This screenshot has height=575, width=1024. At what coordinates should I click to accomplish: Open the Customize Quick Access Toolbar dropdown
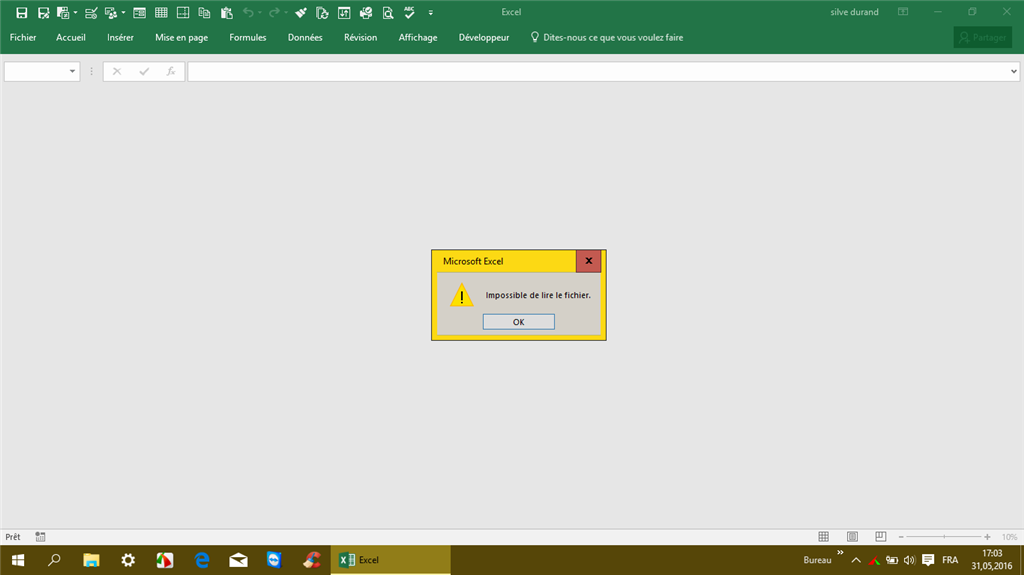(430, 12)
